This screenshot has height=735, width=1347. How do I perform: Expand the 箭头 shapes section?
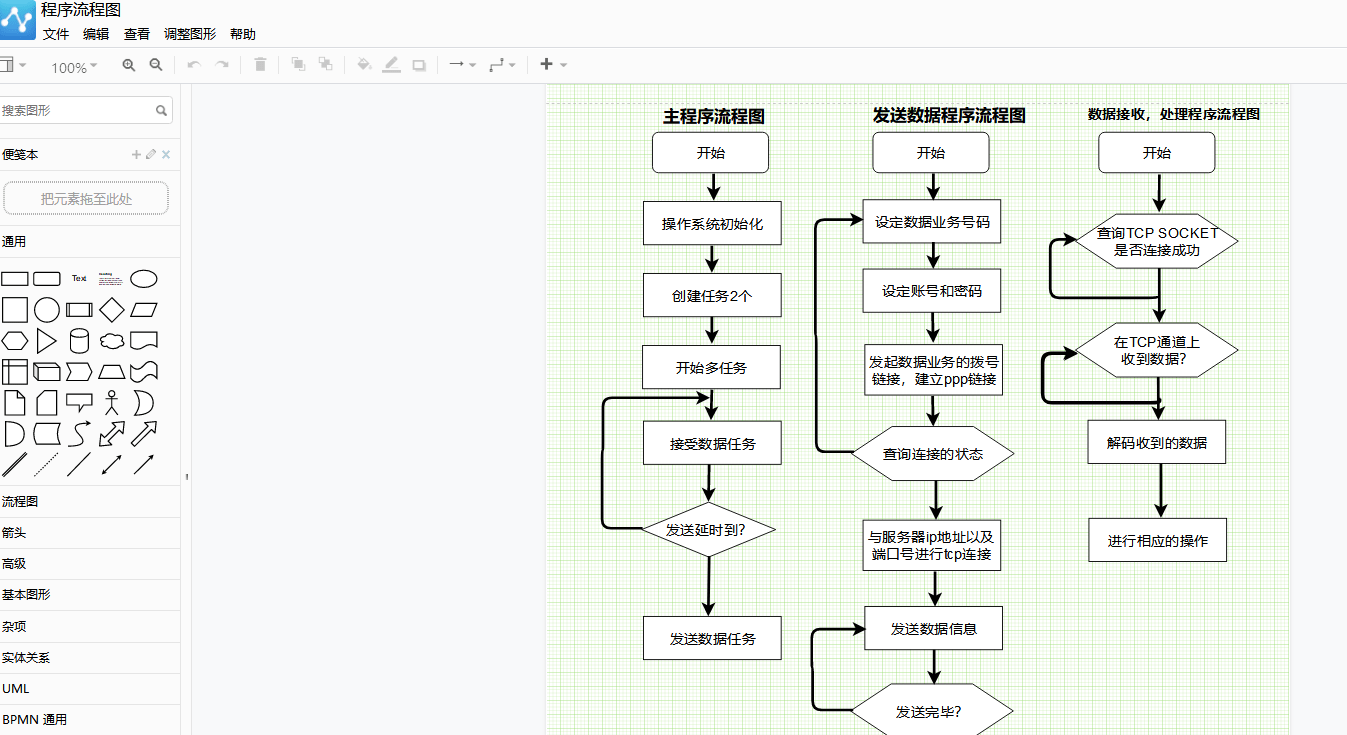pos(90,533)
